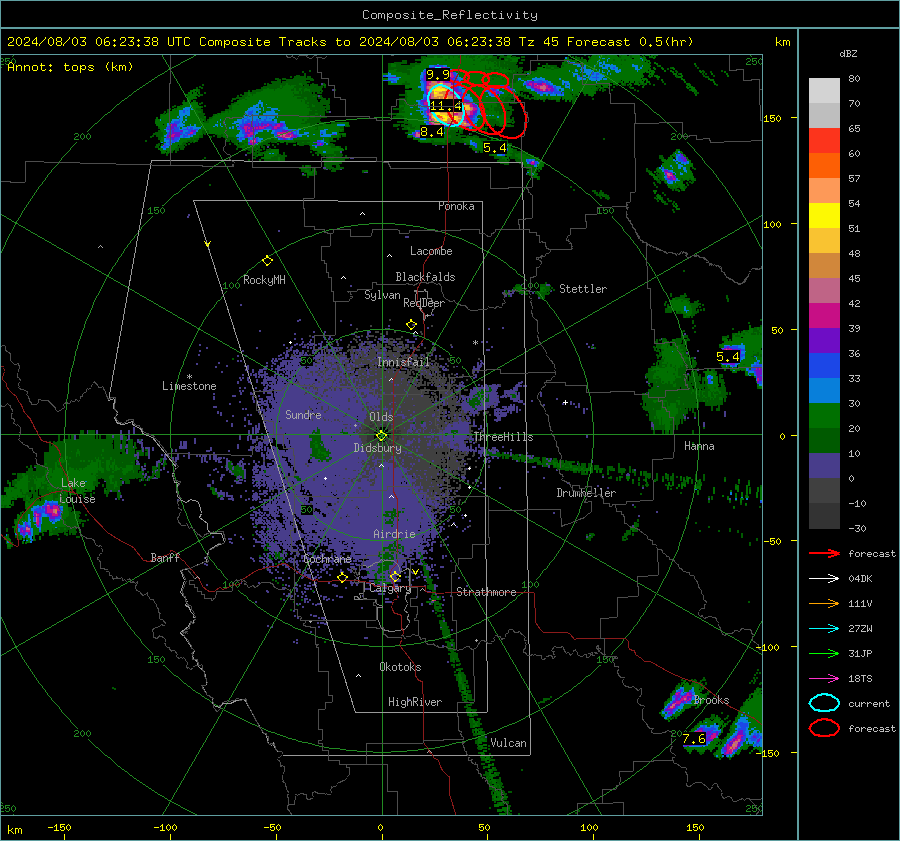Click the storm top label 9.9

[438, 75]
